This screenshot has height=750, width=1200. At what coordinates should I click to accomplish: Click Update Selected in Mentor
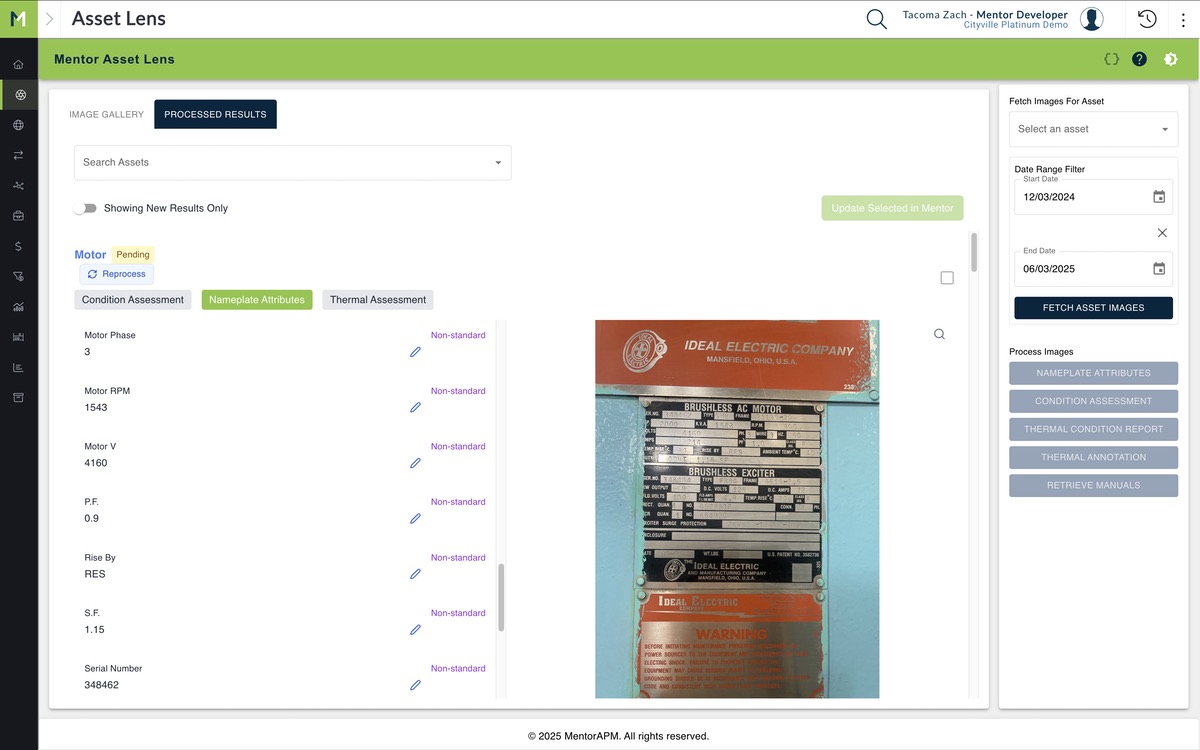[892, 208]
